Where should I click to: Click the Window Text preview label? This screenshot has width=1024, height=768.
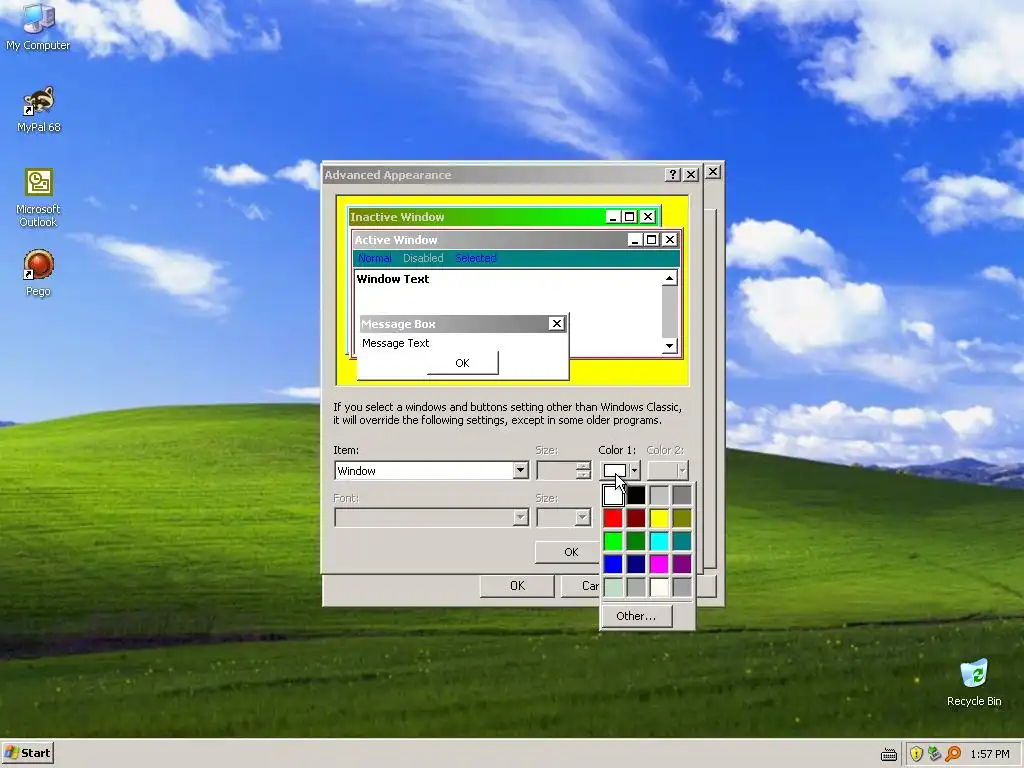click(393, 279)
